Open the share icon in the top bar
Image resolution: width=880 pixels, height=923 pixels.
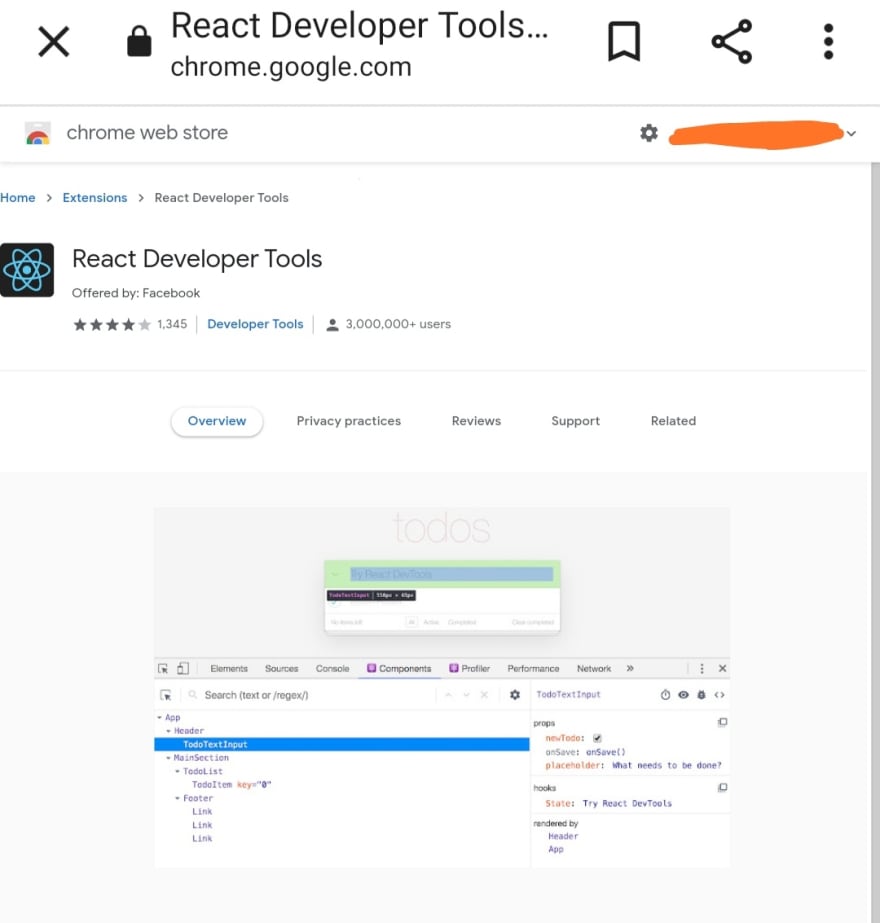[732, 41]
